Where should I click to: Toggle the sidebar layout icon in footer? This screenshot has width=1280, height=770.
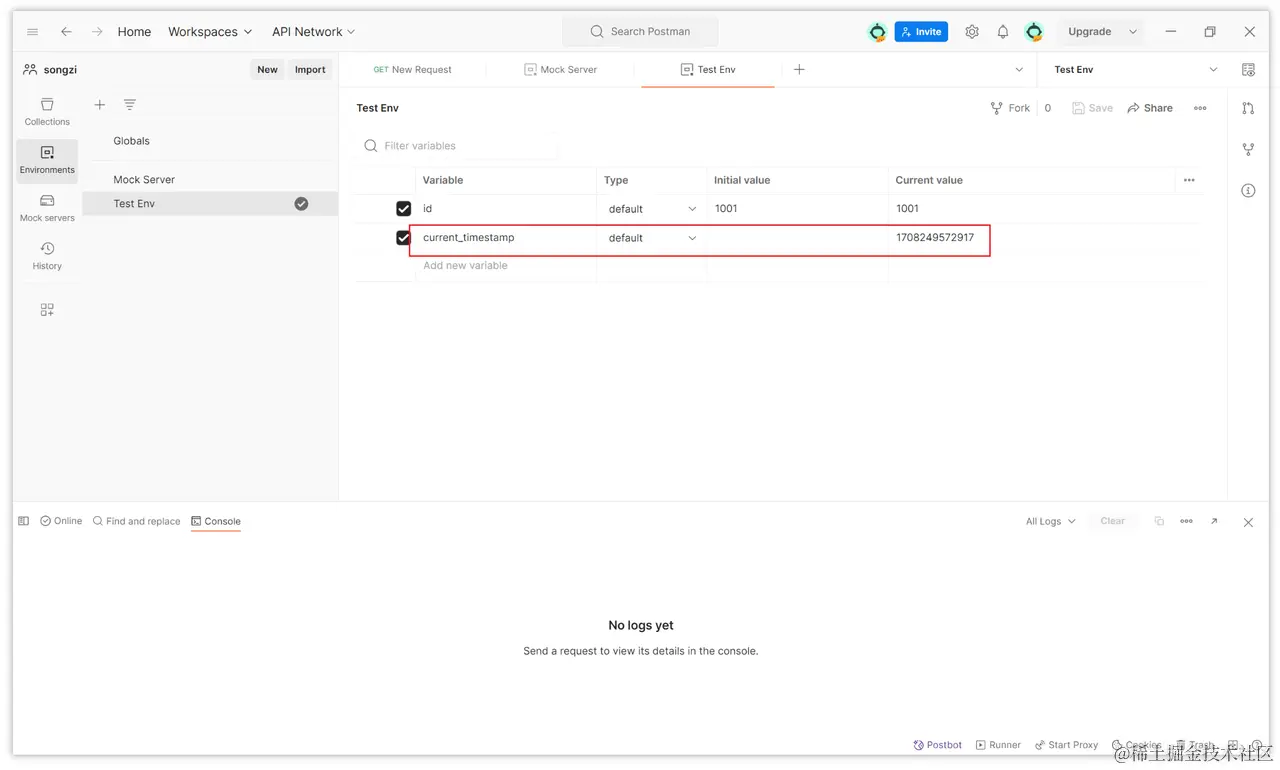click(x=24, y=521)
